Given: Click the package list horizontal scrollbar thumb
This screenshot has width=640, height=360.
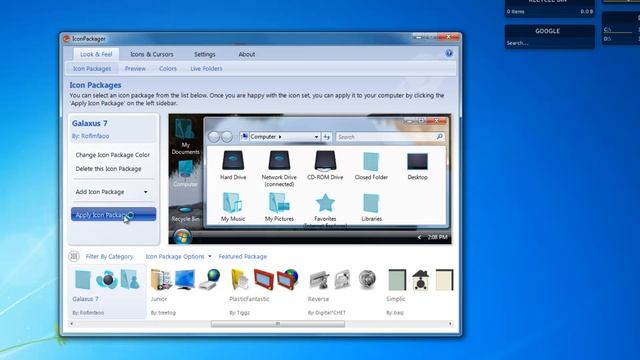Looking at the screenshot, I should coord(278,324).
